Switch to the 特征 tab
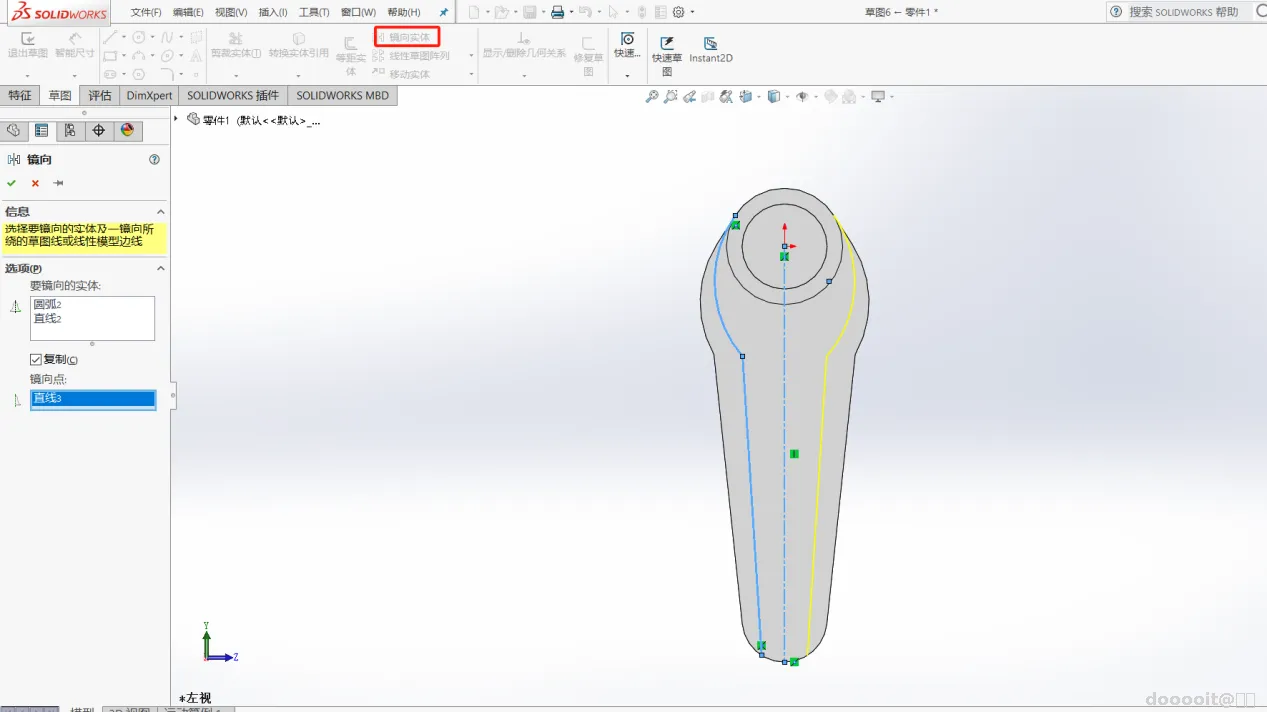The image size is (1267, 712). 20,96
